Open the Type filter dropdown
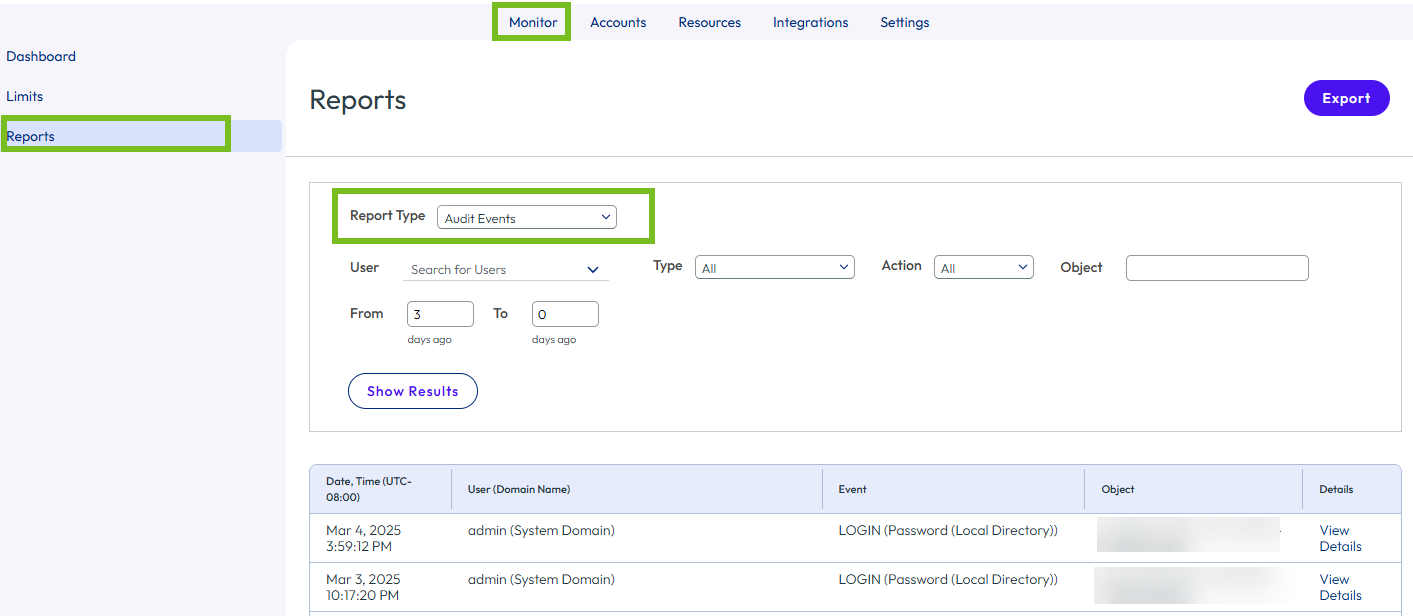 pyautogui.click(x=775, y=267)
